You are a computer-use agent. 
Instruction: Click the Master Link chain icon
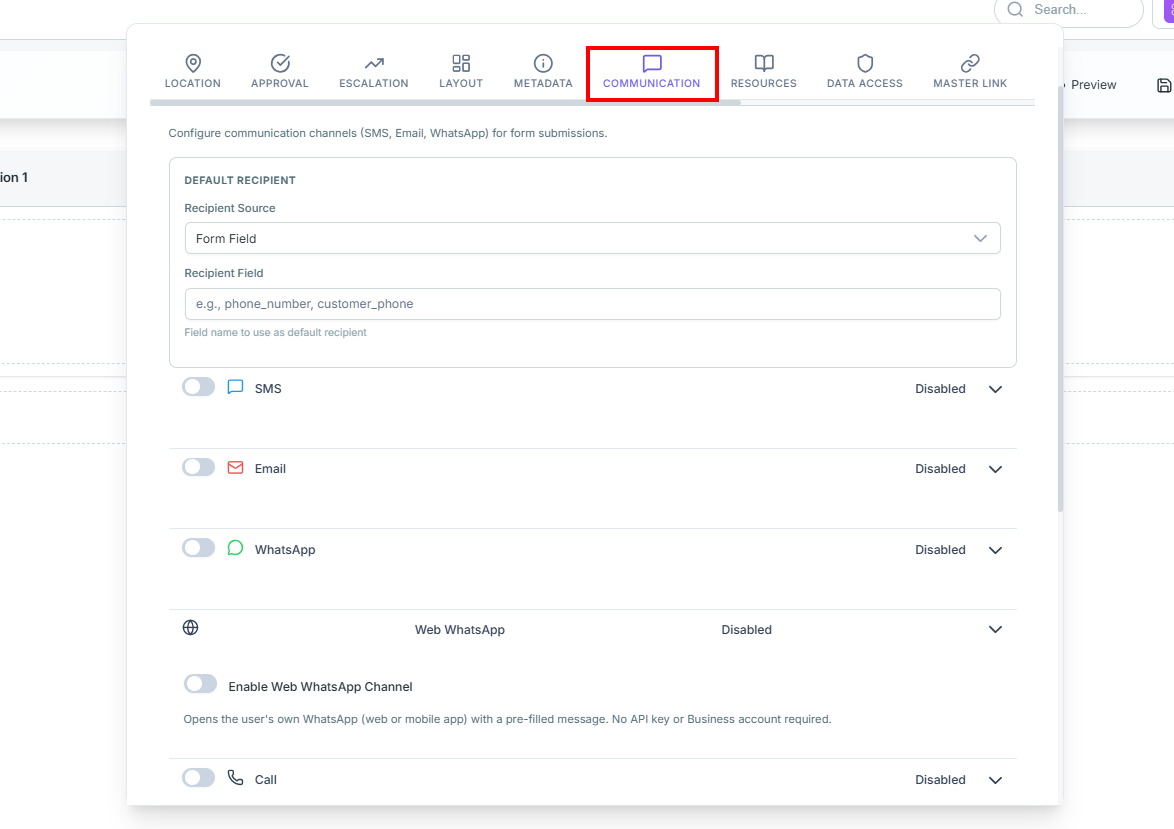click(x=970, y=63)
